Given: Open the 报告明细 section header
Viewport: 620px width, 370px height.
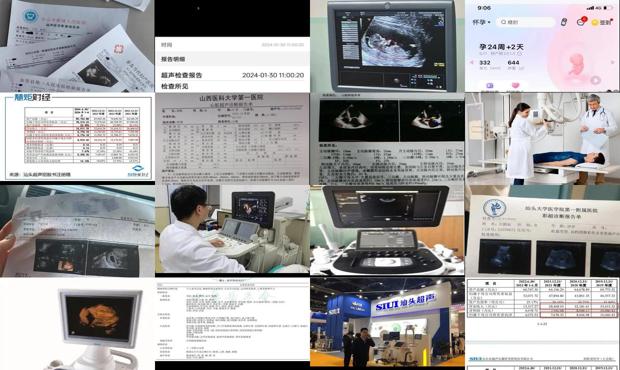Looking at the screenshot, I should point(232,59).
